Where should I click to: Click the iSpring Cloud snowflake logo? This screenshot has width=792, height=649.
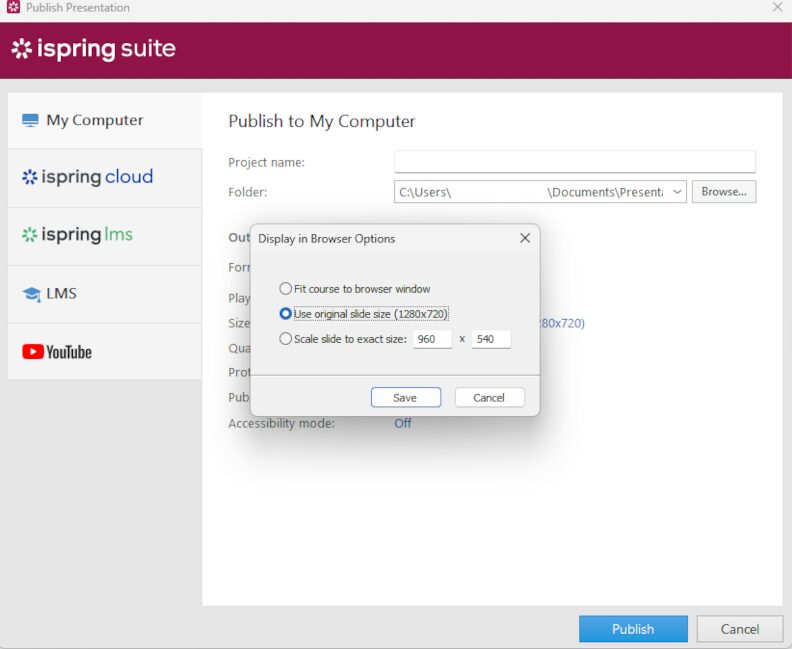coord(30,177)
